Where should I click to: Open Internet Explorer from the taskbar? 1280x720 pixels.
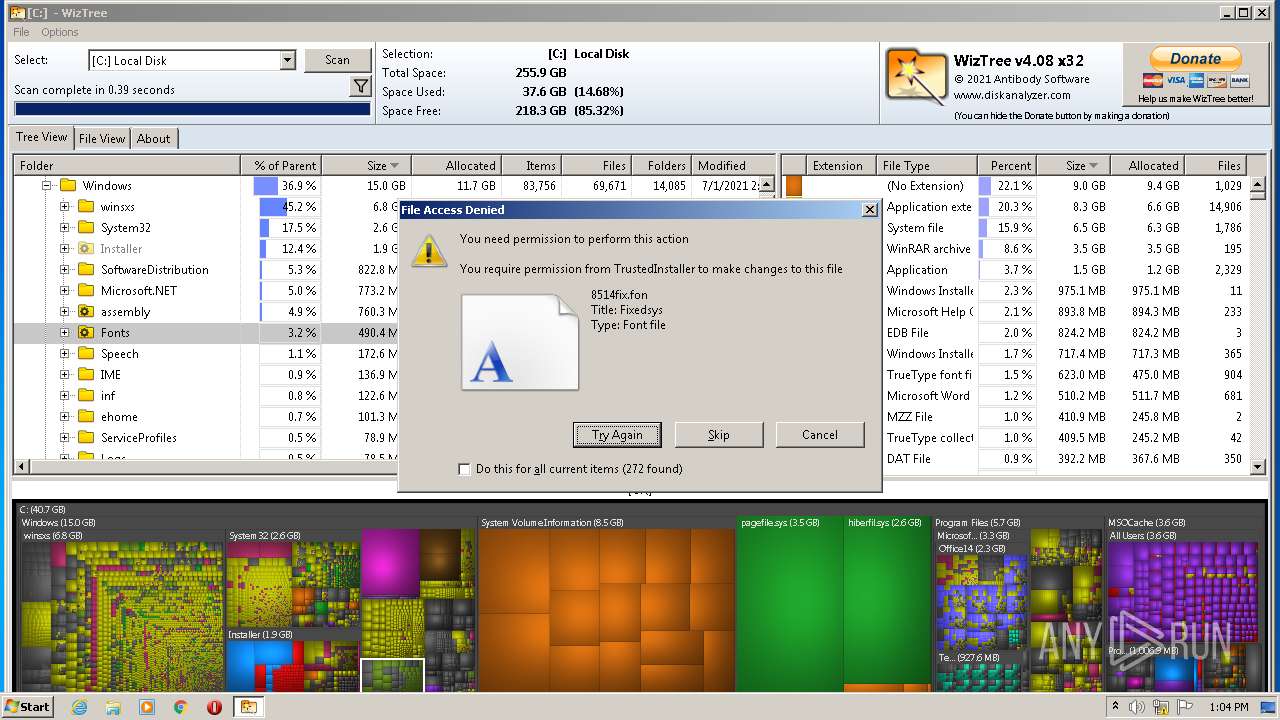80,707
